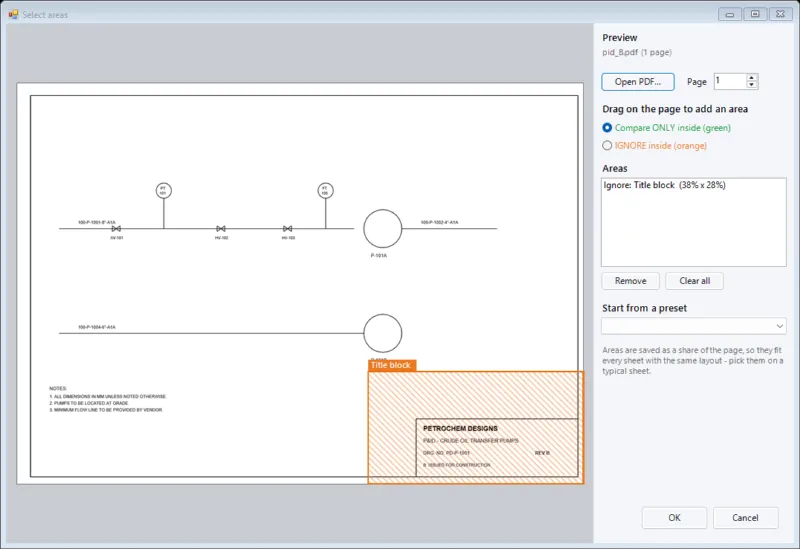Image resolution: width=800 pixels, height=549 pixels.
Task: Click into the Page number field
Action: [x=730, y=81]
